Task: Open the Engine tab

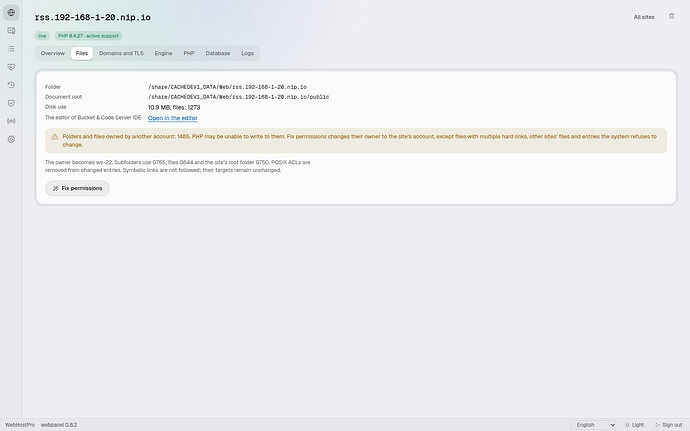Action: [x=163, y=53]
